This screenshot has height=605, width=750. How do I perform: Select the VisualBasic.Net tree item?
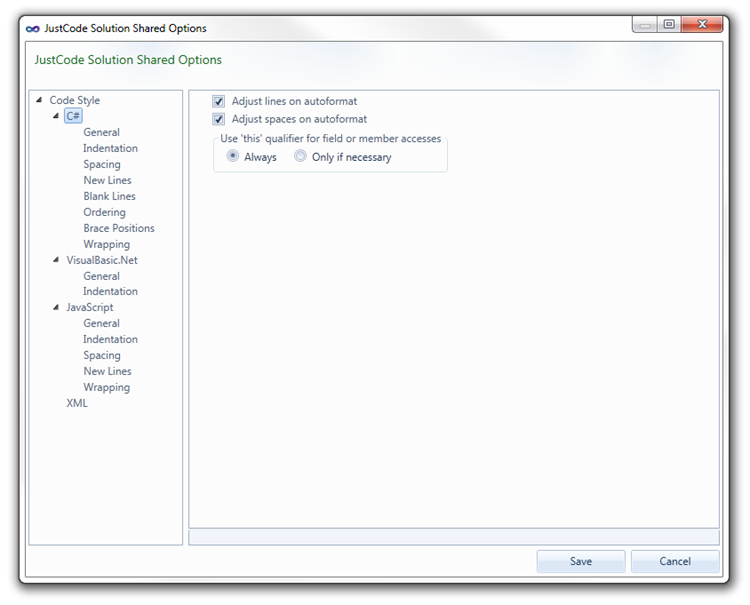(102, 260)
